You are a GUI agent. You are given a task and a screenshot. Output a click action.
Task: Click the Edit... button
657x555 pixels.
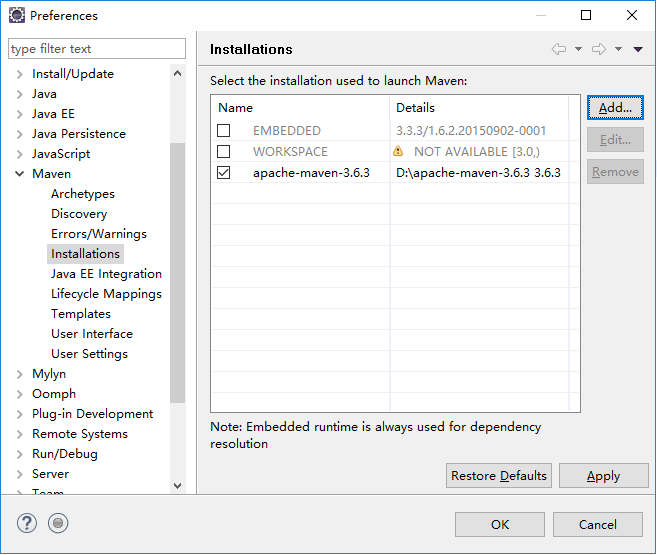click(x=615, y=139)
